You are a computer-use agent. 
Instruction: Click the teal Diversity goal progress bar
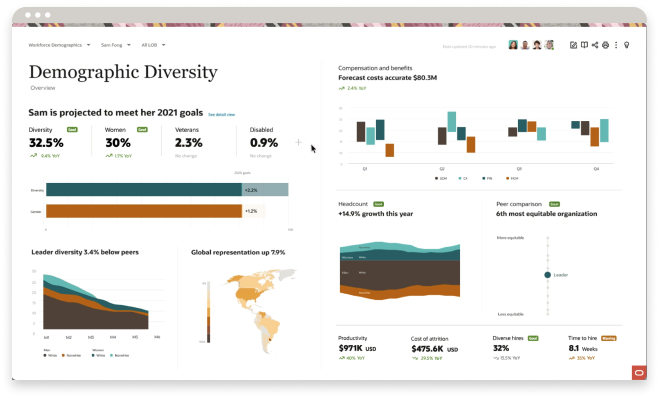[x=144, y=190]
